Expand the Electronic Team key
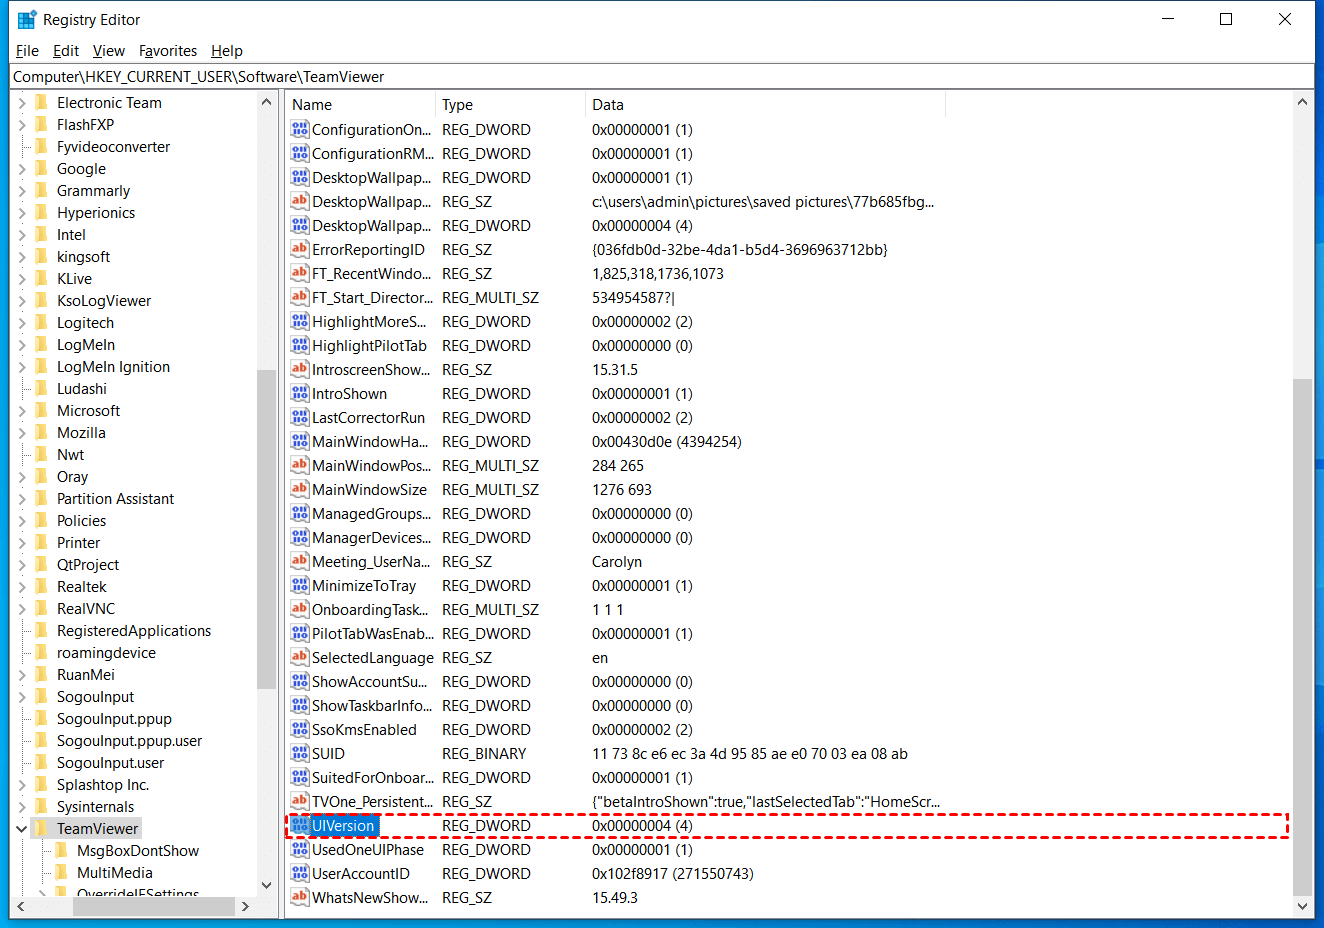 [x=22, y=103]
